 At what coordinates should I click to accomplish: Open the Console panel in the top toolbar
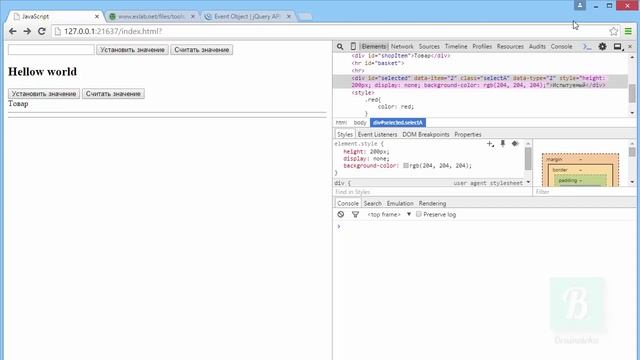click(x=561, y=47)
